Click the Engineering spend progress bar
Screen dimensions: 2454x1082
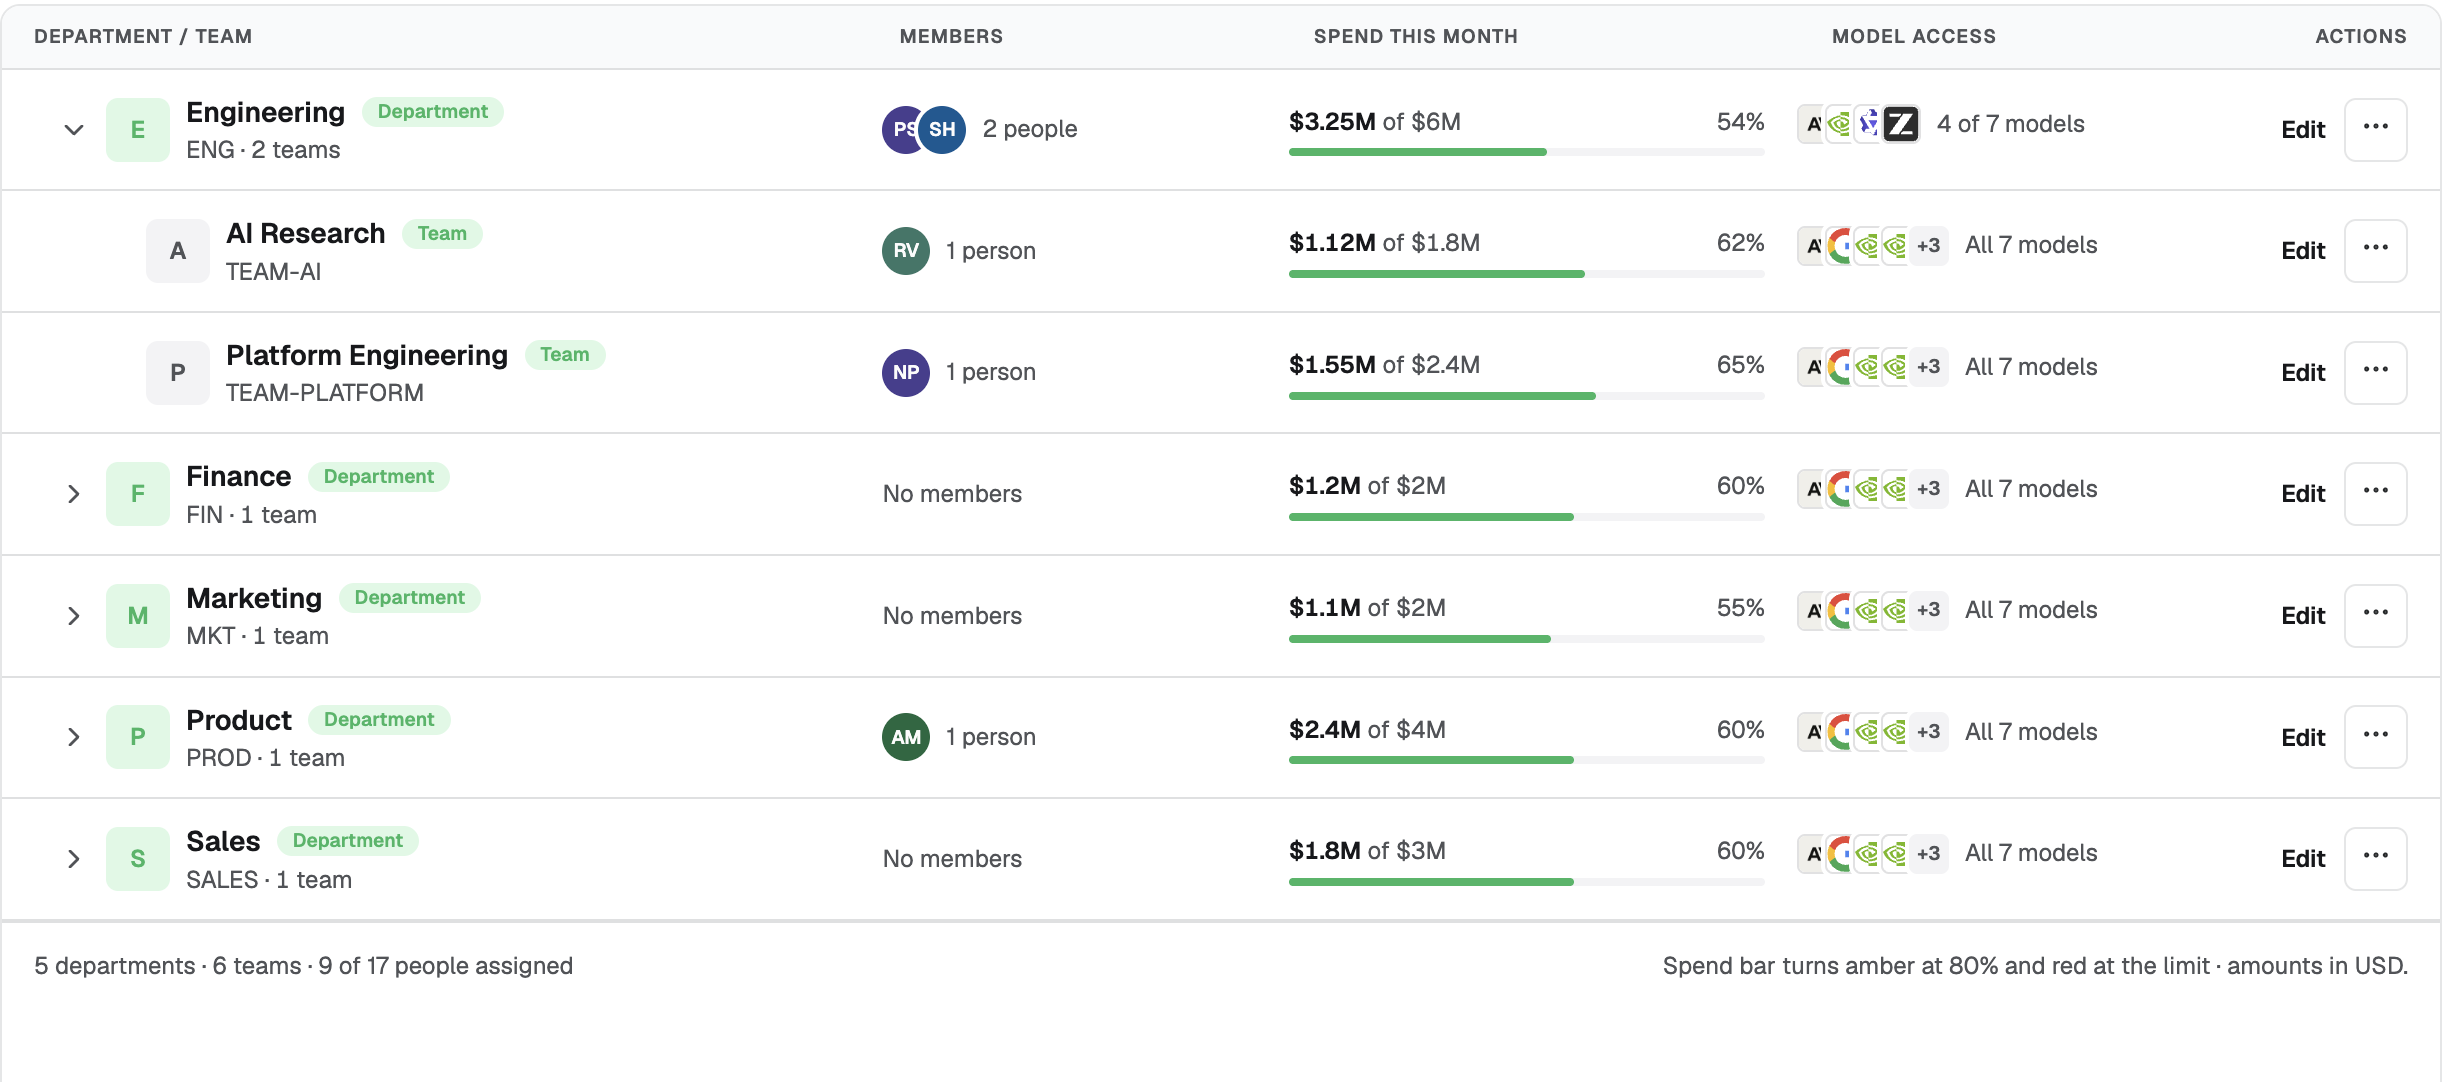[x=1526, y=152]
